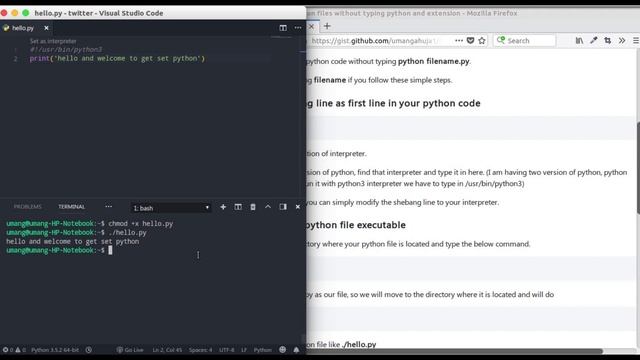
Task: Click red close button of VS Code window
Action: tap(4, 13)
